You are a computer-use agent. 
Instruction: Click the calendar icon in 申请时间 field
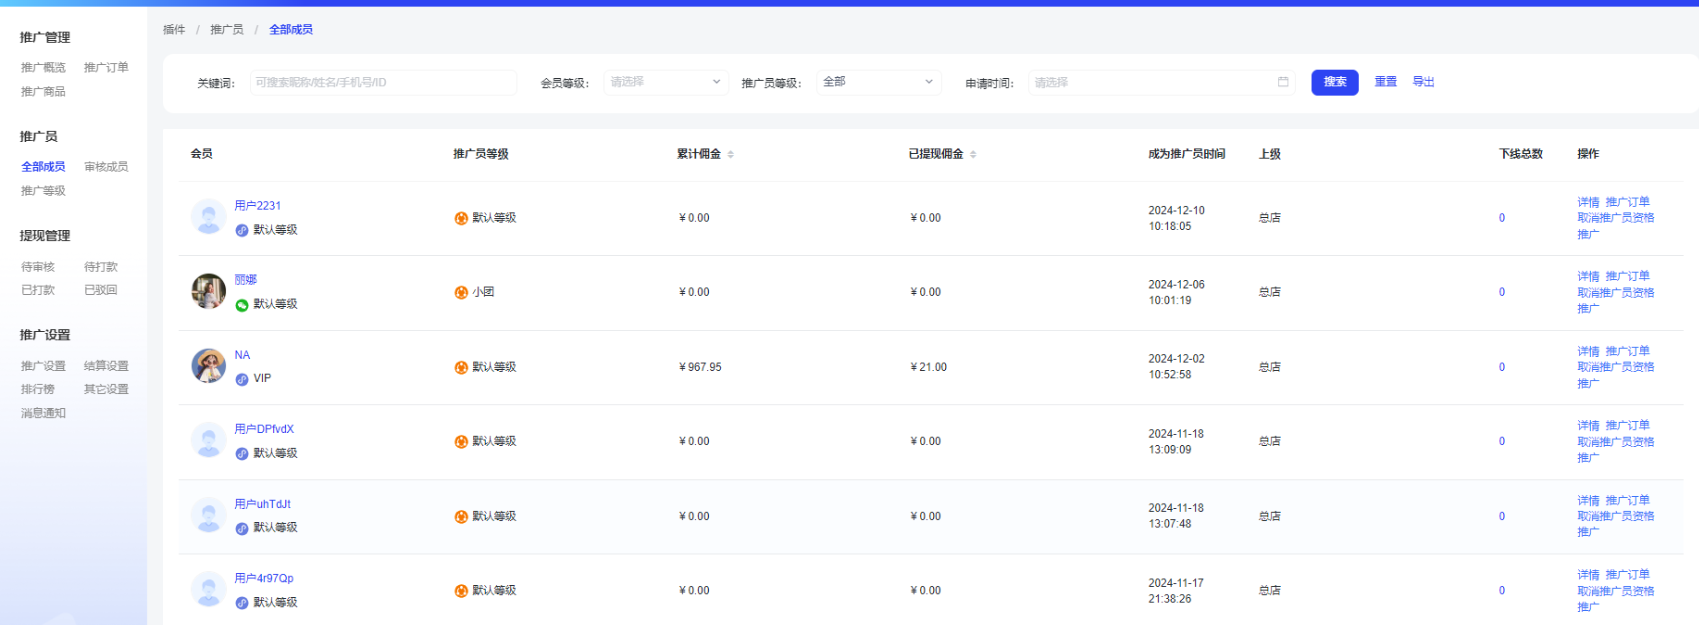coord(1283,82)
